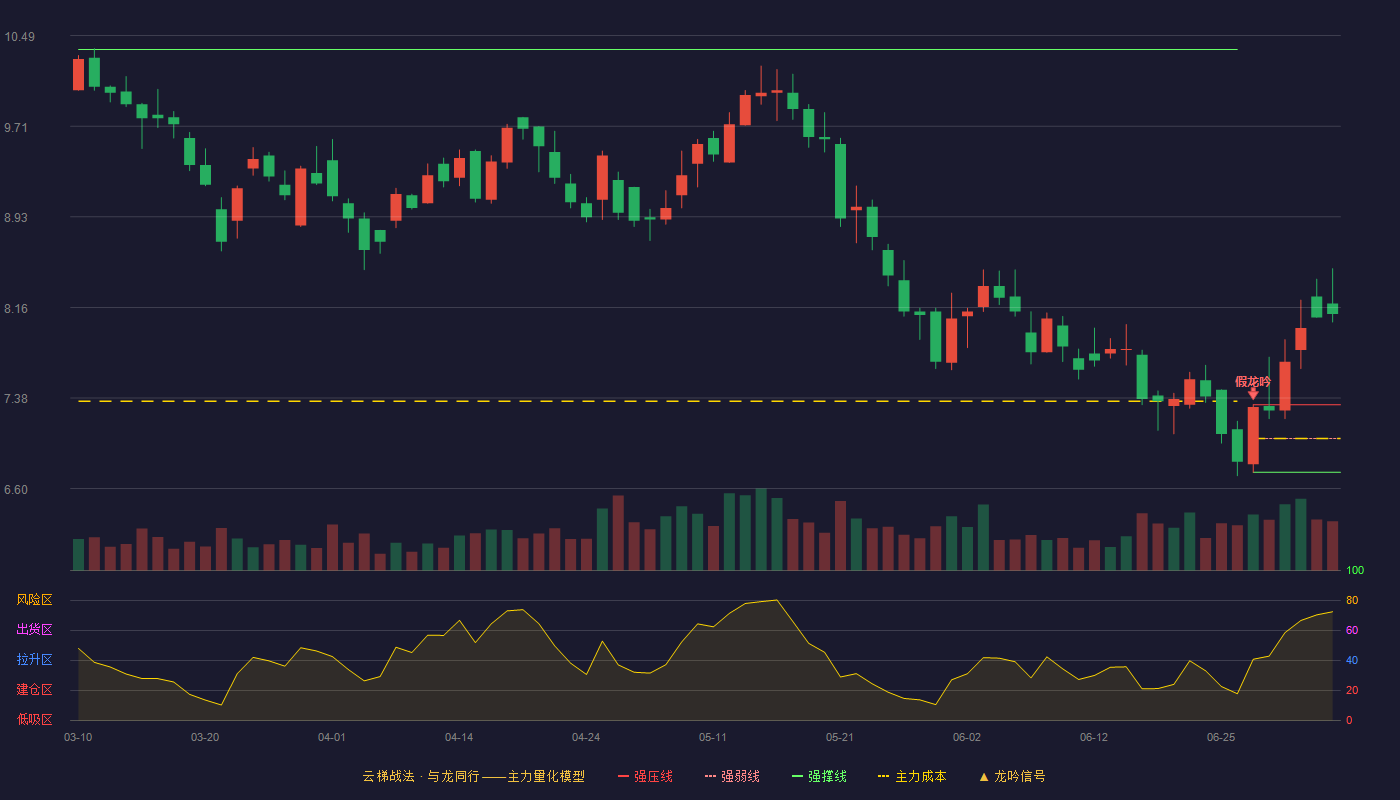Toggle the 强压线 legend series
Viewport: 1400px width, 800px height.
pos(646,776)
